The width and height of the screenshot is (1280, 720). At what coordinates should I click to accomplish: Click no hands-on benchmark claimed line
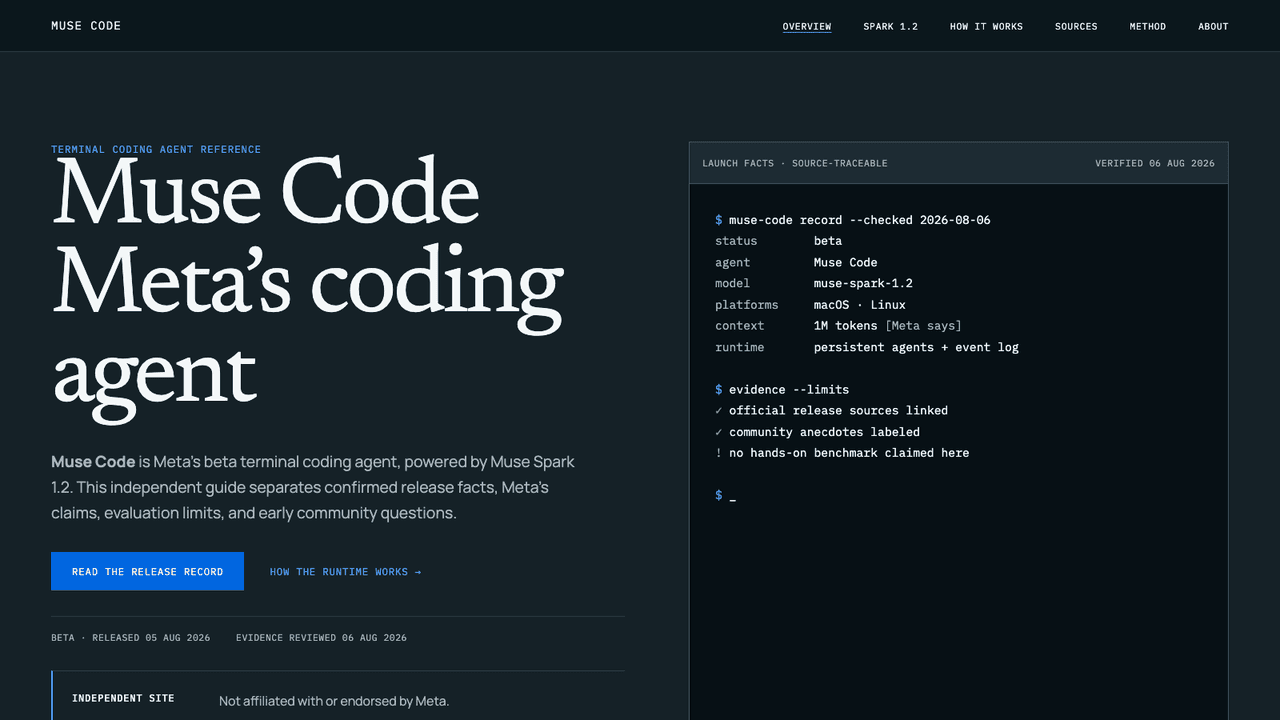point(842,453)
